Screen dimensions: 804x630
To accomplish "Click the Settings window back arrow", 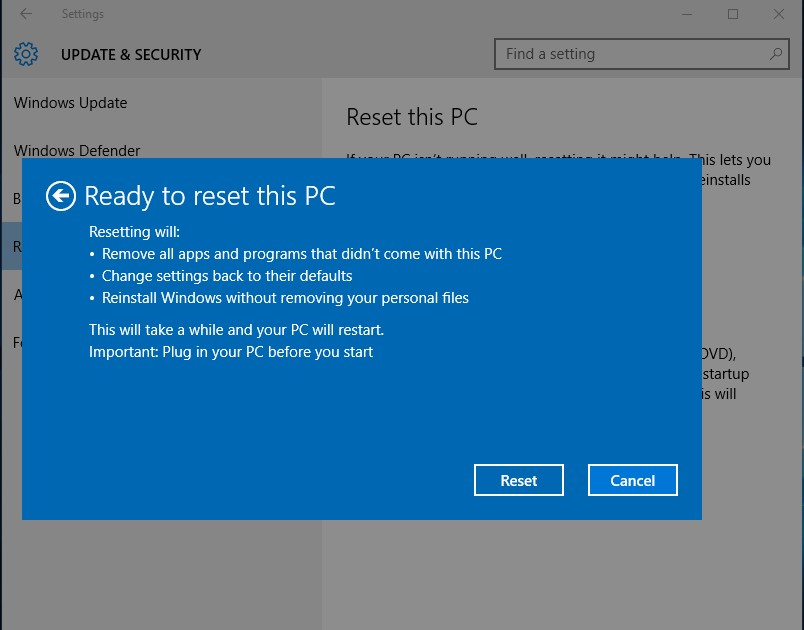I will click(x=26, y=14).
